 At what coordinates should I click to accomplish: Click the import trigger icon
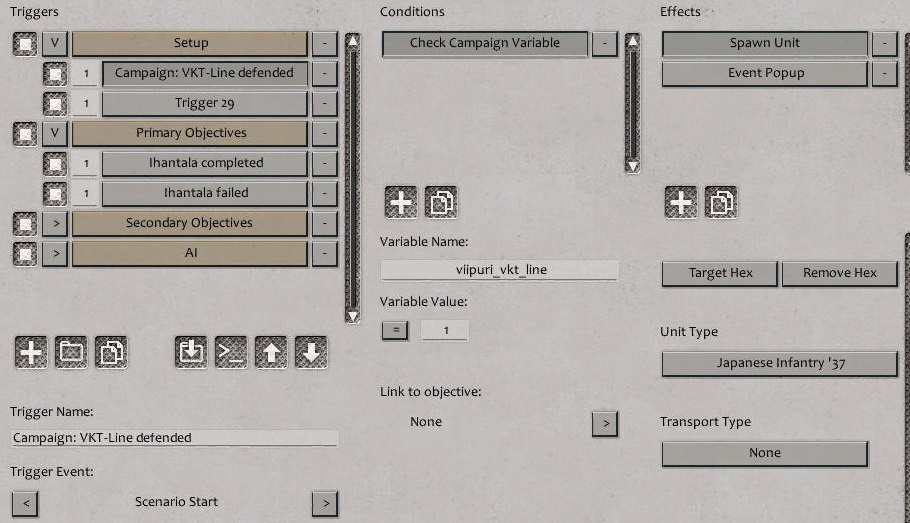coord(191,352)
